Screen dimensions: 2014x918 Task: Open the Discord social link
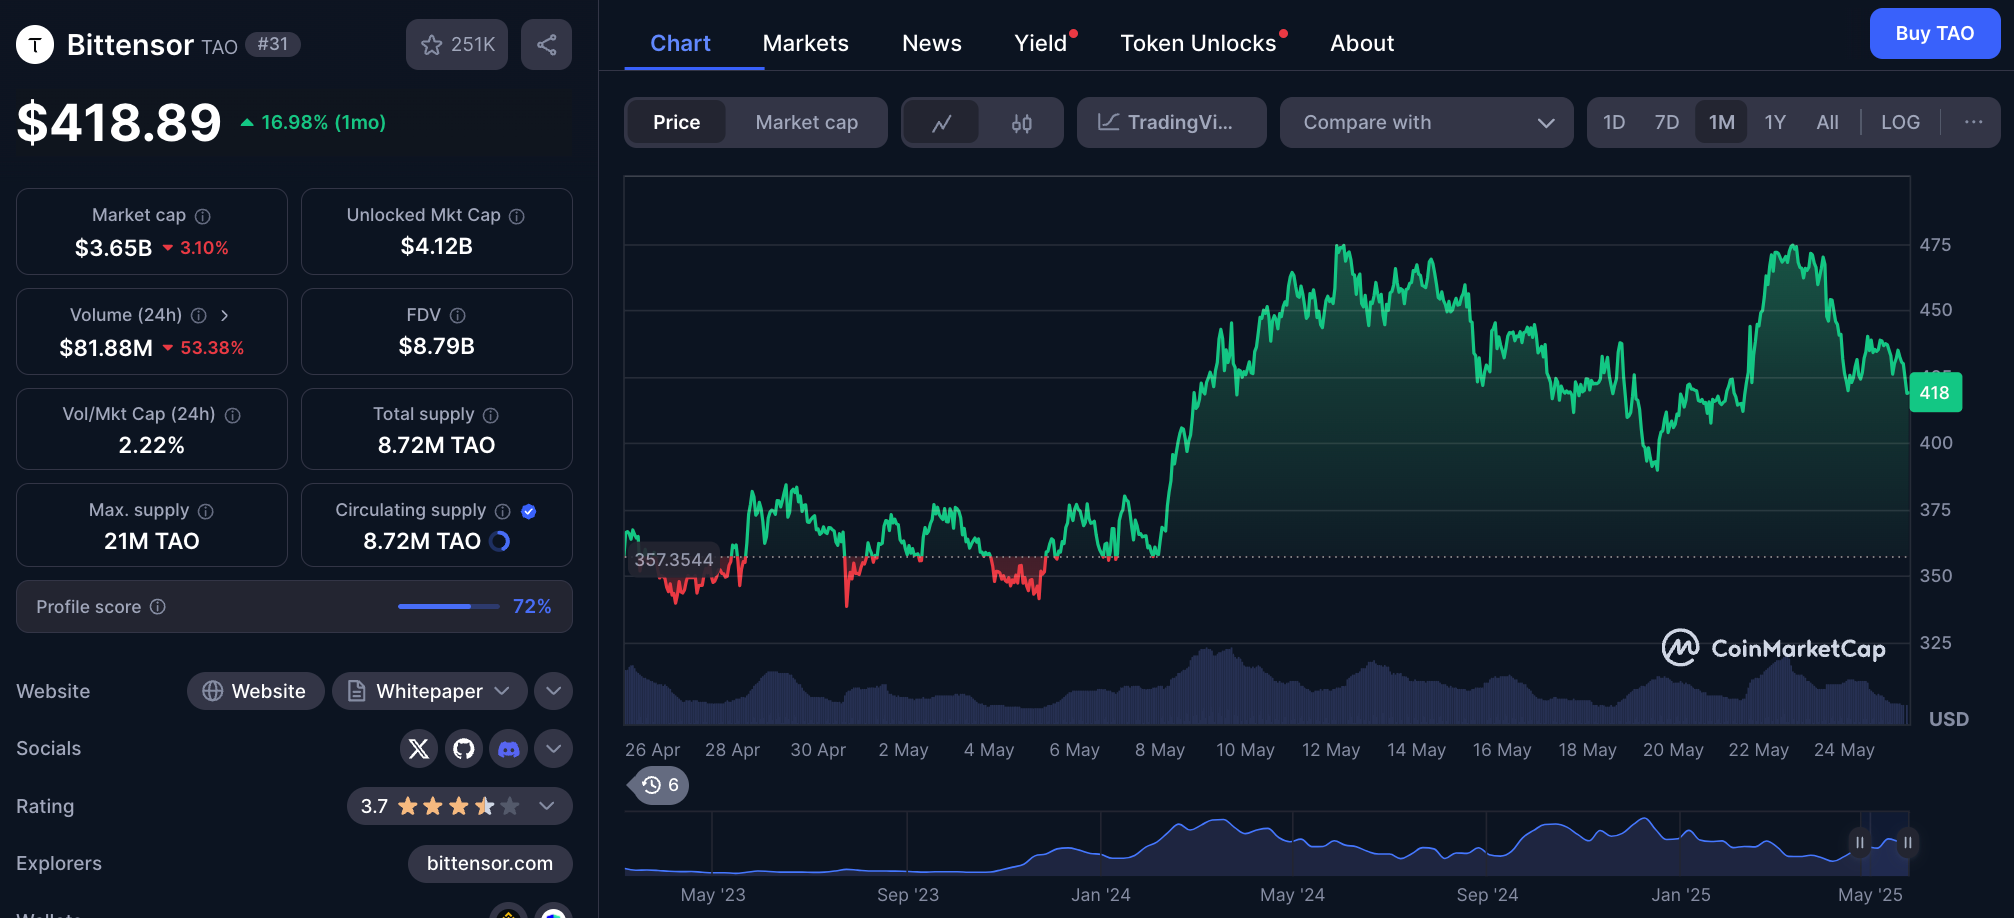click(509, 748)
